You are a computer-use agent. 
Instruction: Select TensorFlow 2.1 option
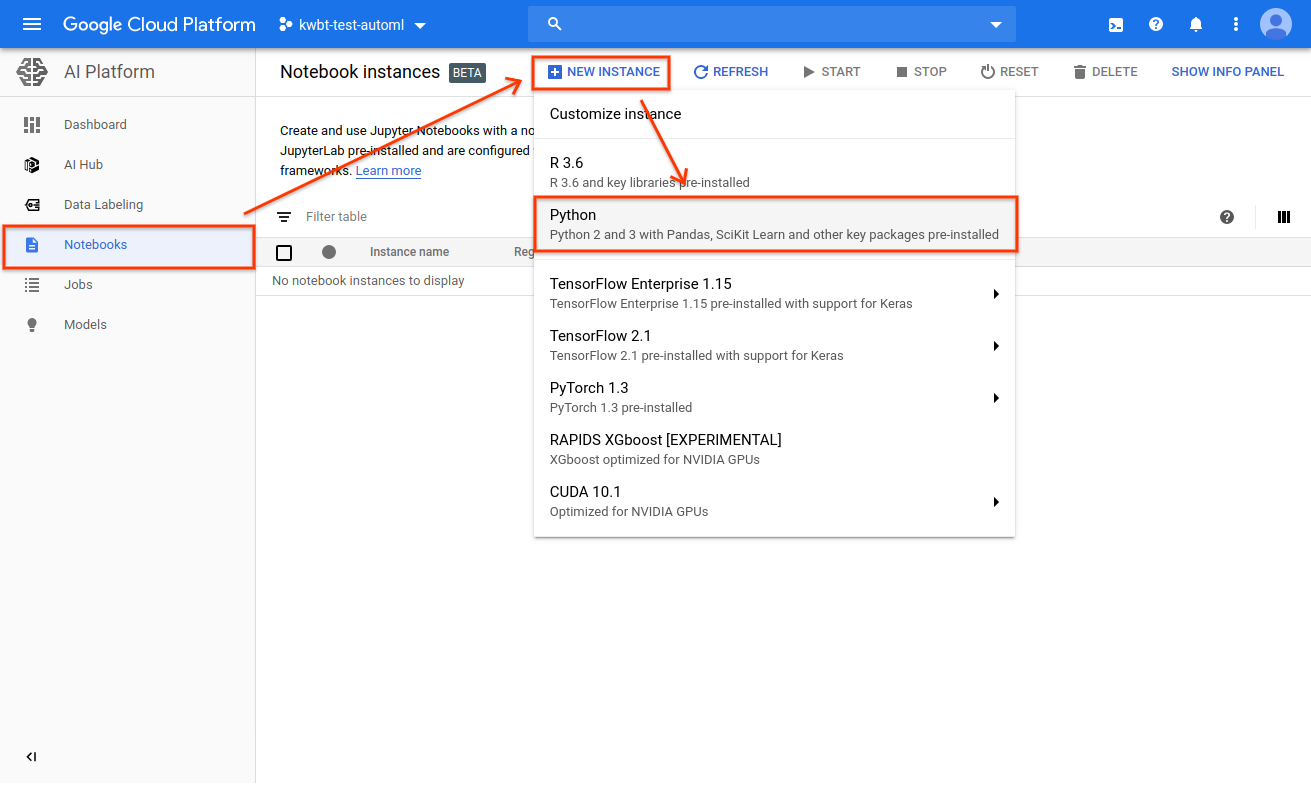pyautogui.click(x=774, y=345)
